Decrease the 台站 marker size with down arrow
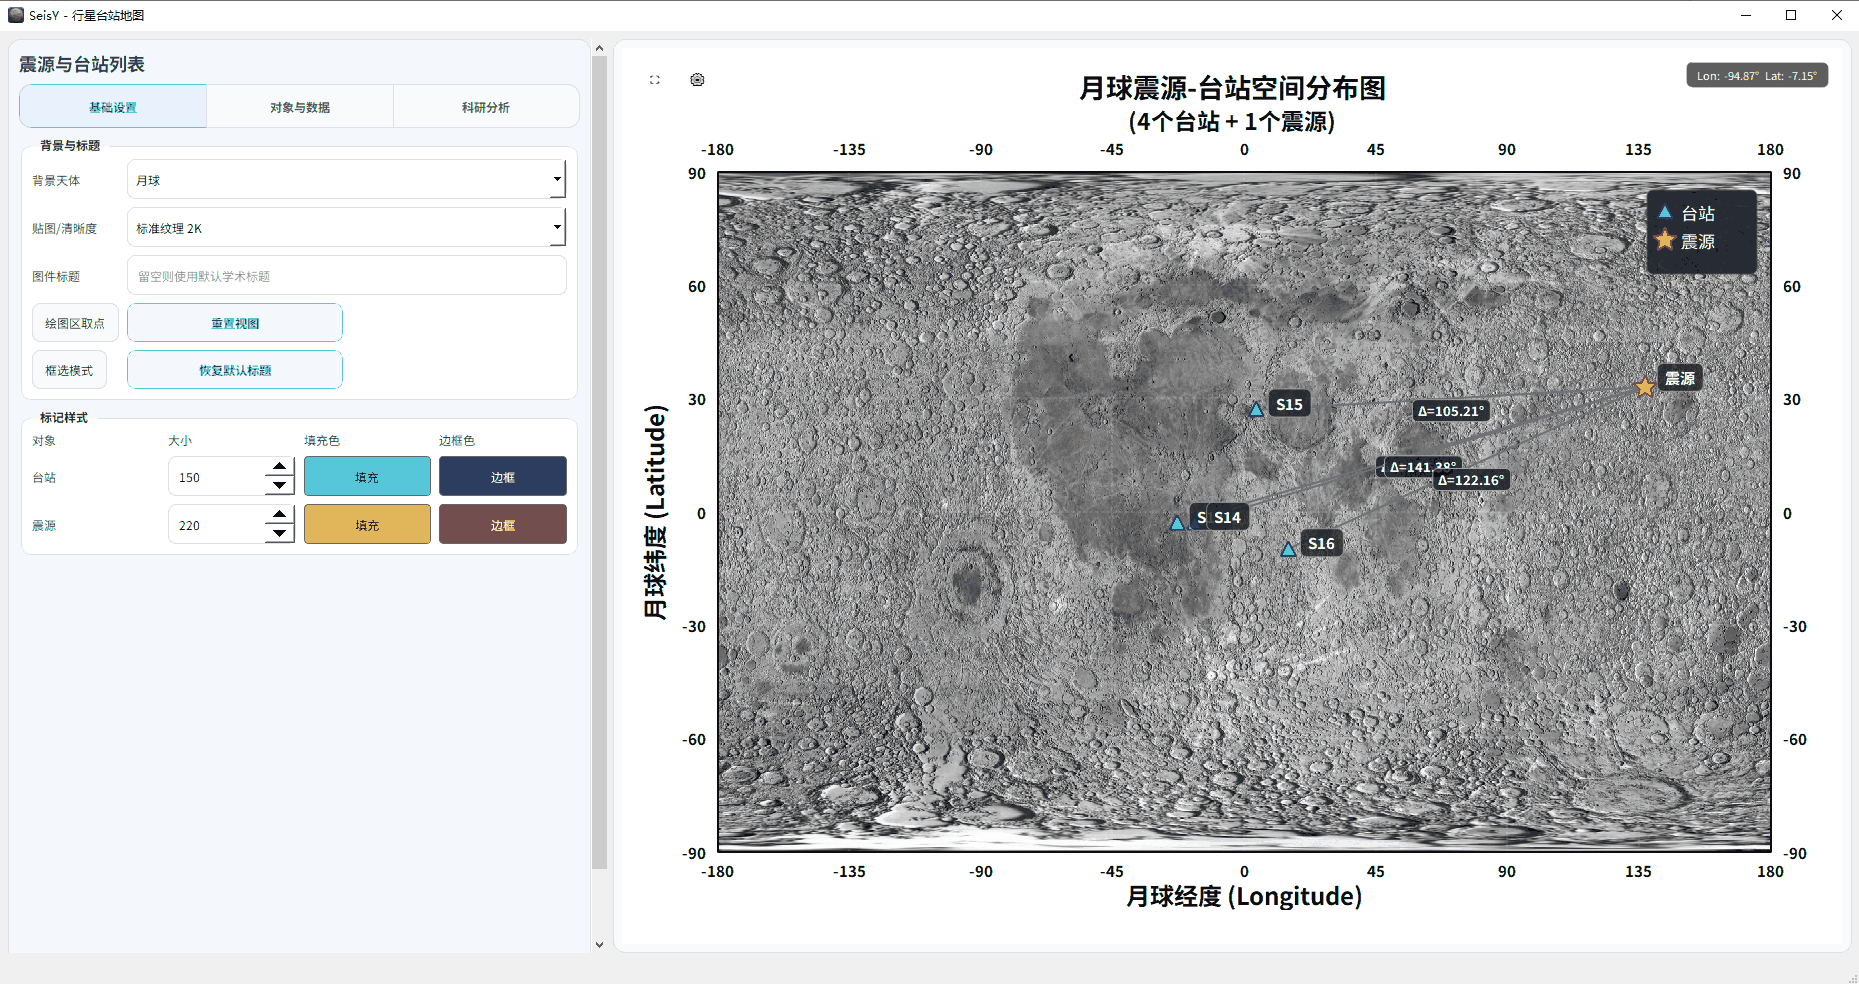 point(280,485)
